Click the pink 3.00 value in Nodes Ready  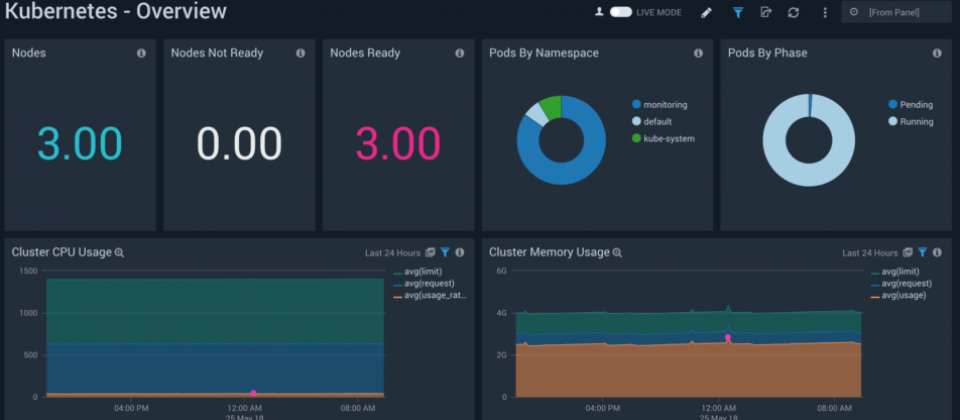click(x=398, y=144)
